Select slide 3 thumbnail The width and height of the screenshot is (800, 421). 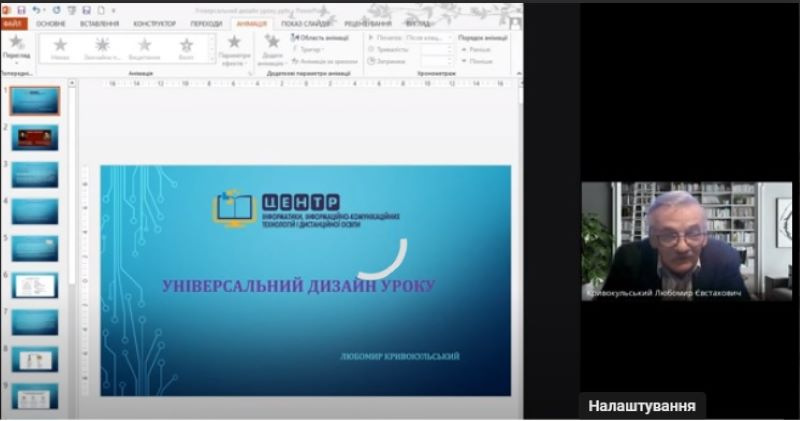pyautogui.click(x=35, y=175)
